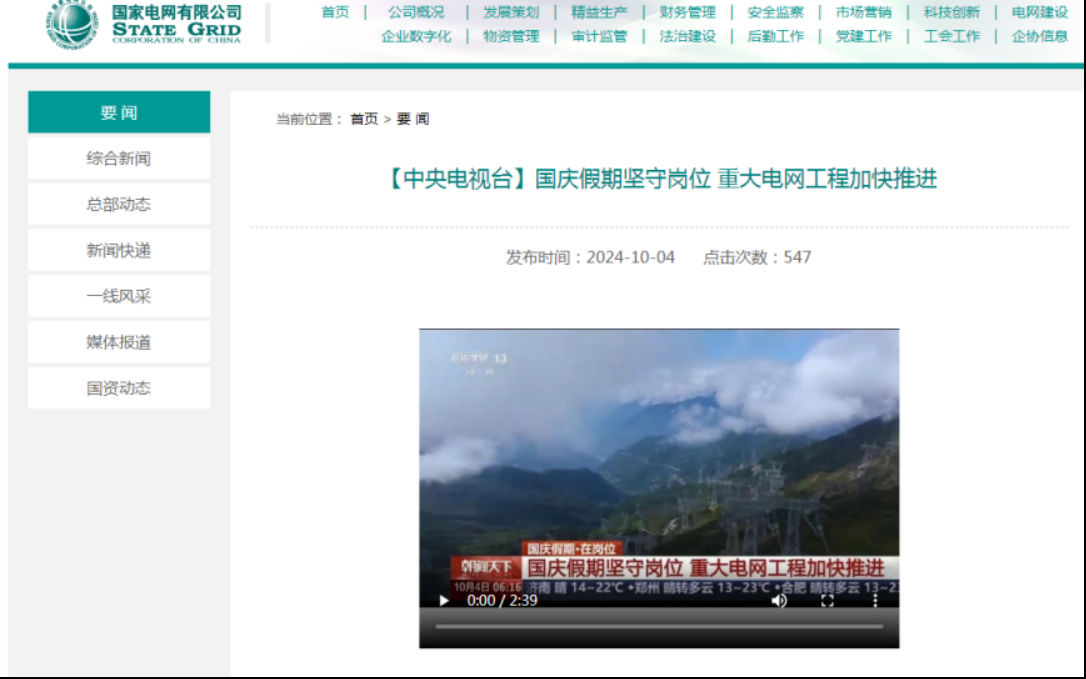Mute the video volume
The height and width of the screenshot is (679, 1086).
pyautogui.click(x=779, y=600)
